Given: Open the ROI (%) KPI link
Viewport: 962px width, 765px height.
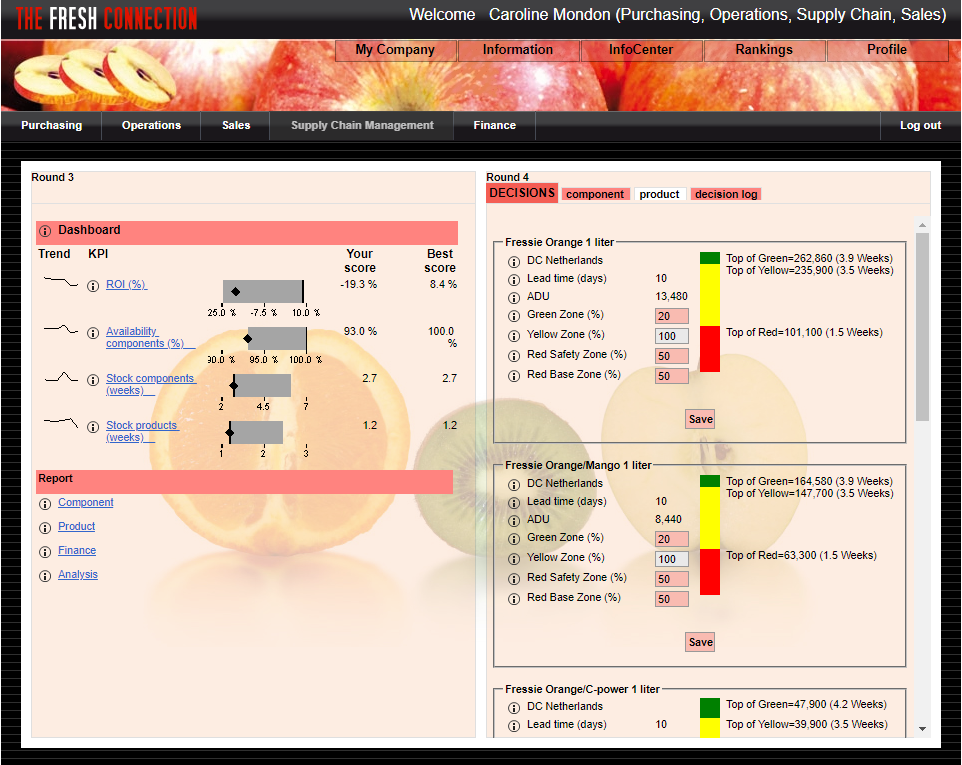Looking at the screenshot, I should [126, 285].
